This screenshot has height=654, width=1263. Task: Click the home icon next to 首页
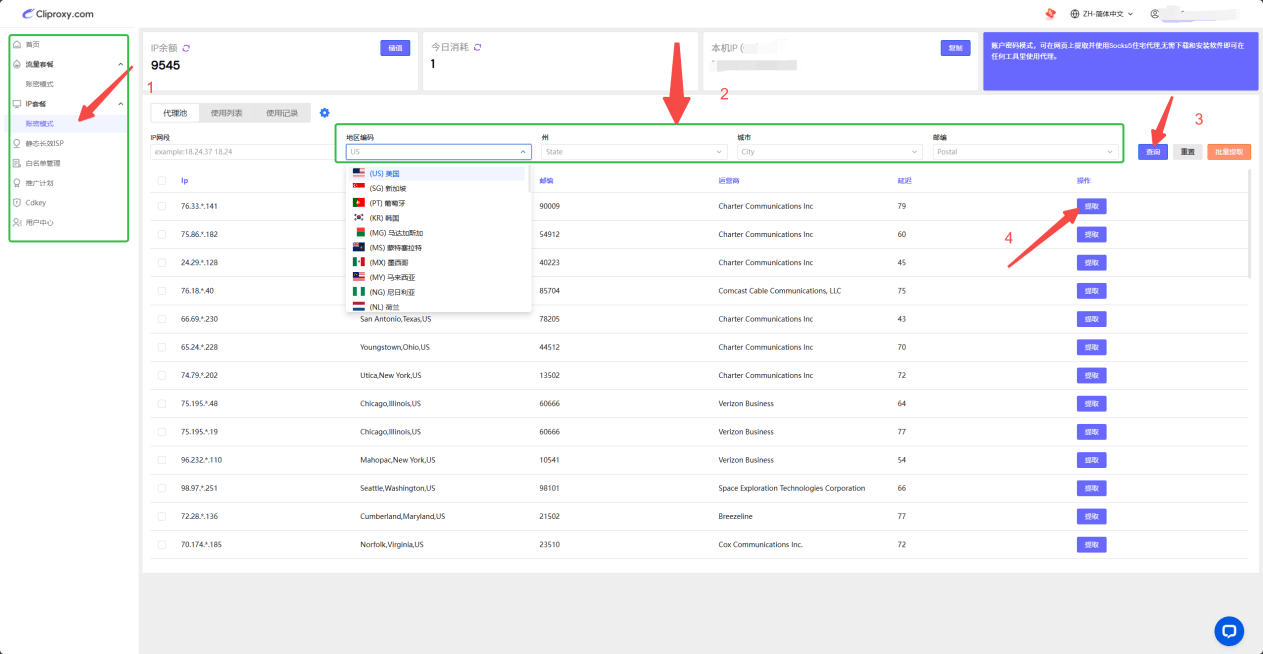(17, 45)
